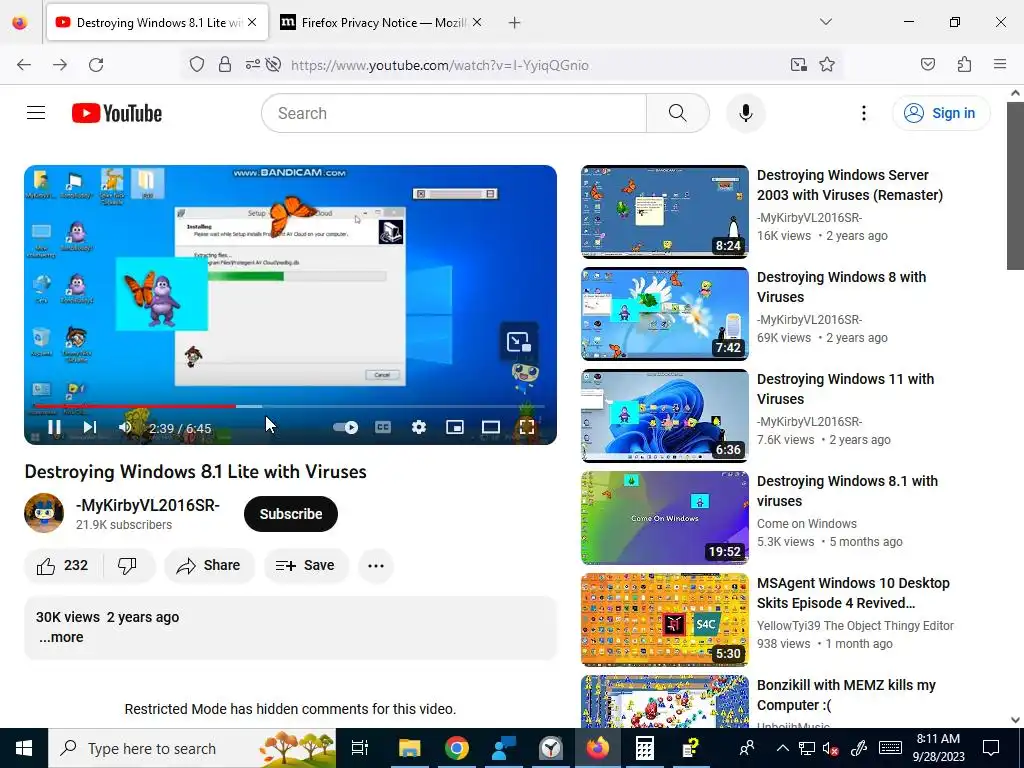The height and width of the screenshot is (768, 1024).
Task: List all tabs dropdown arrow
Action: pos(825,22)
